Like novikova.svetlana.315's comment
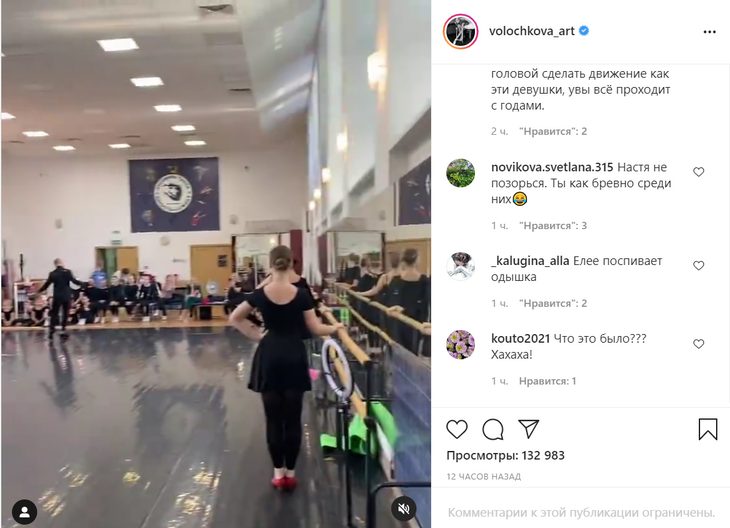This screenshot has width=730, height=528. coord(698,172)
